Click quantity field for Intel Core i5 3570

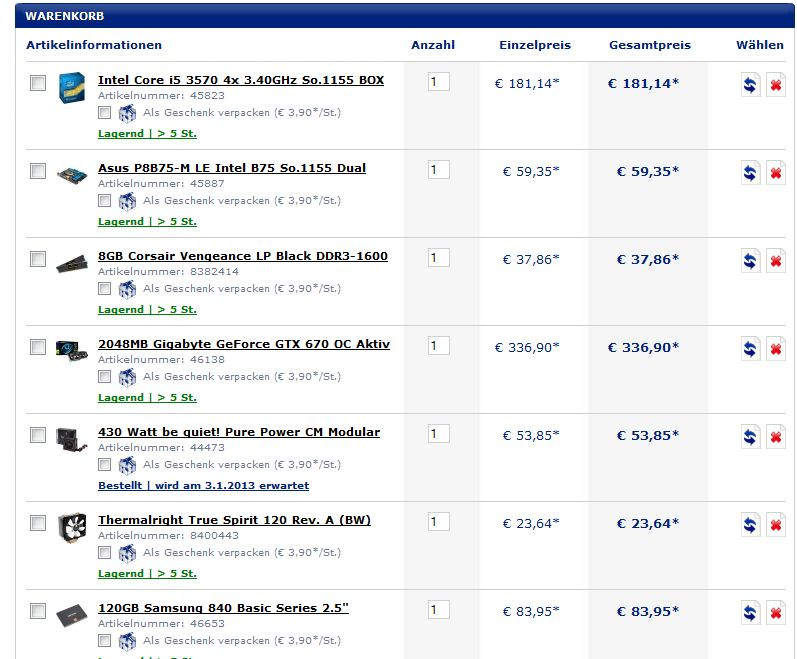439,81
